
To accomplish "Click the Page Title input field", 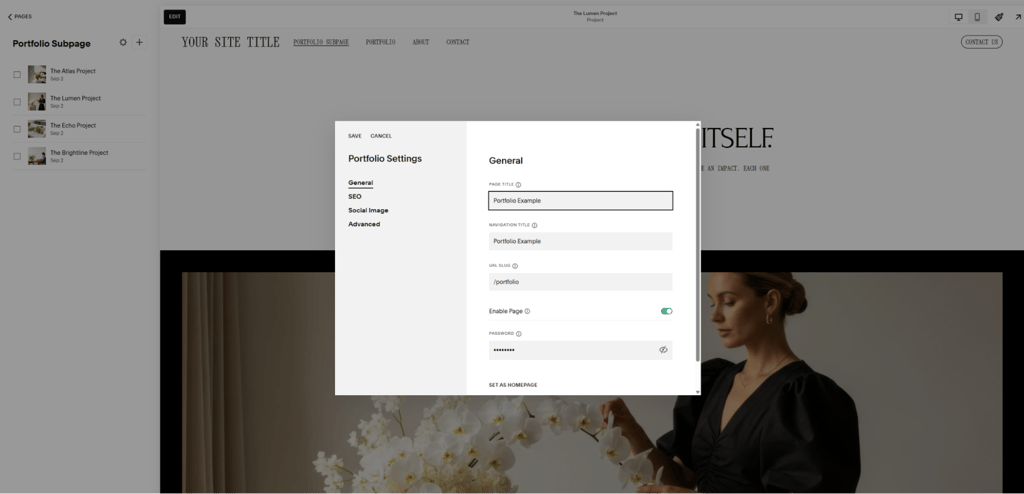I will (x=581, y=201).
